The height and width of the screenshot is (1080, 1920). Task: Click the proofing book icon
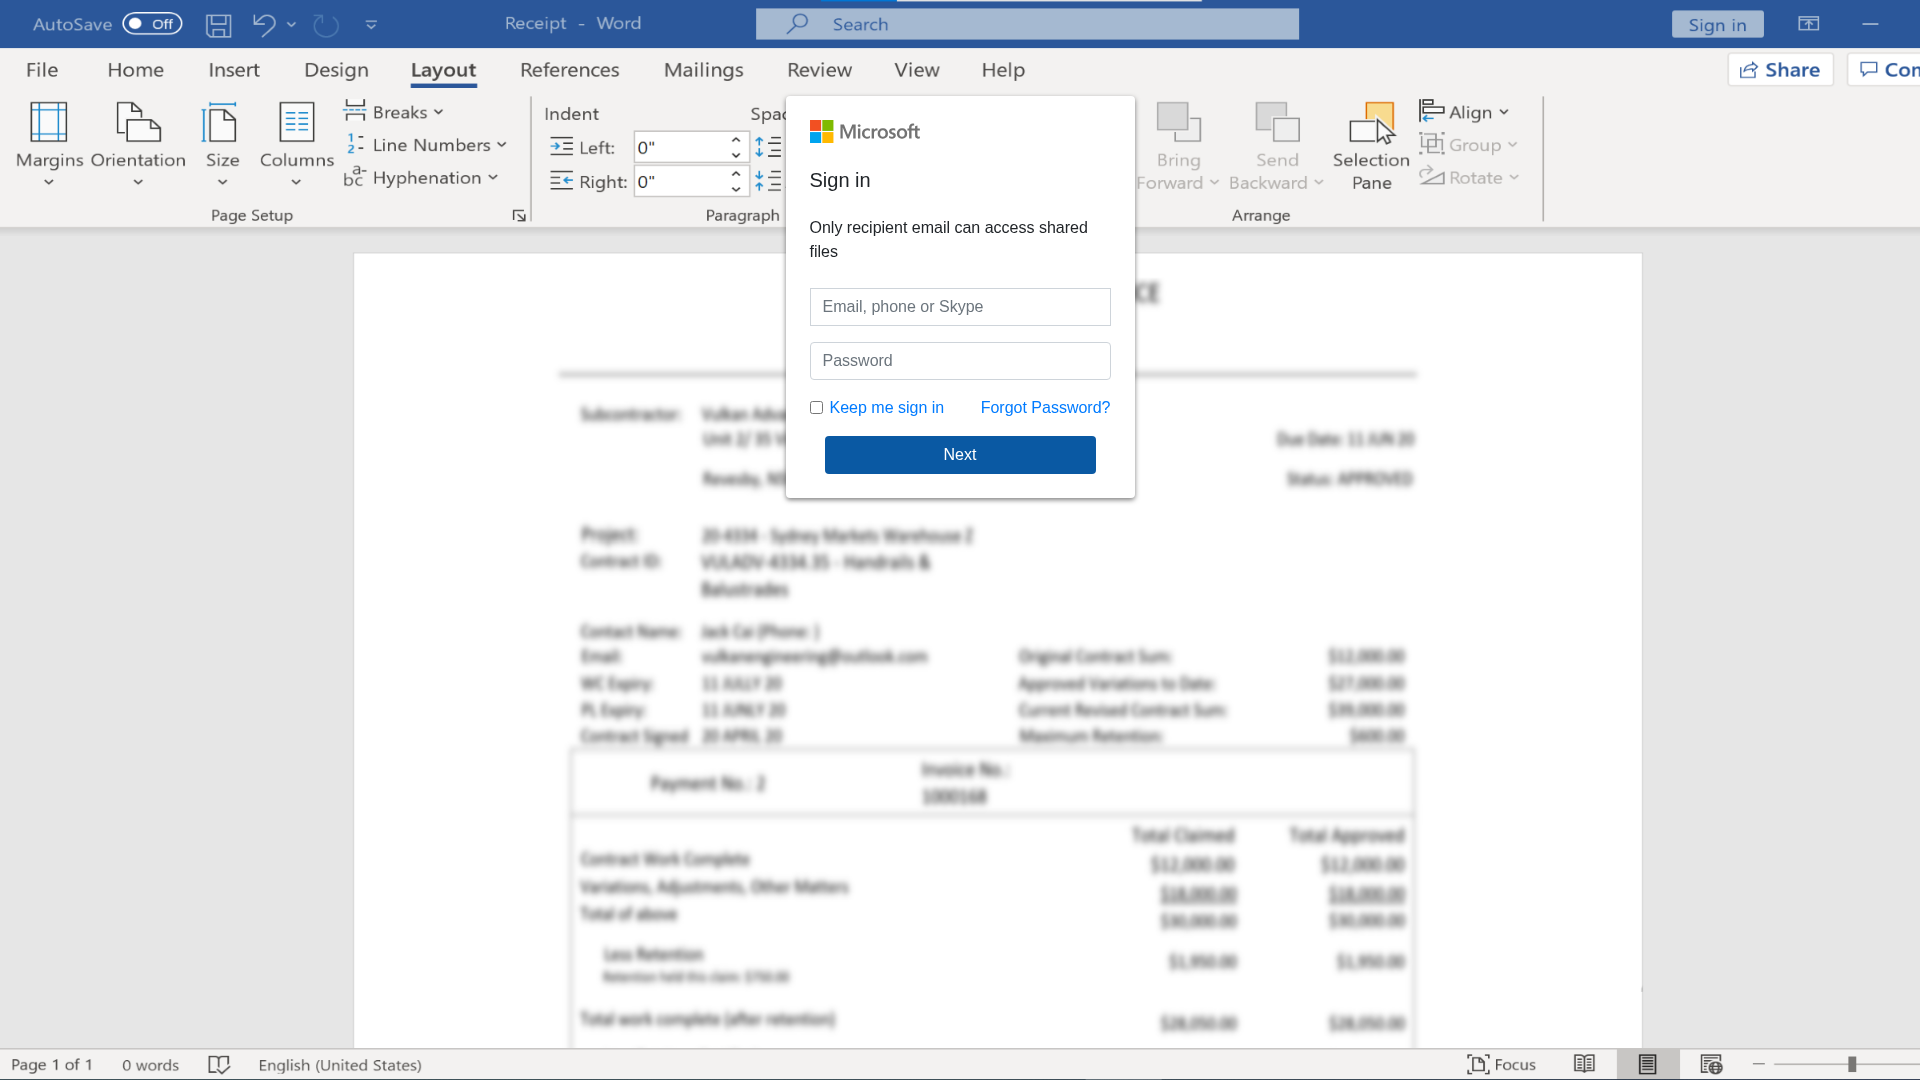(x=219, y=1065)
